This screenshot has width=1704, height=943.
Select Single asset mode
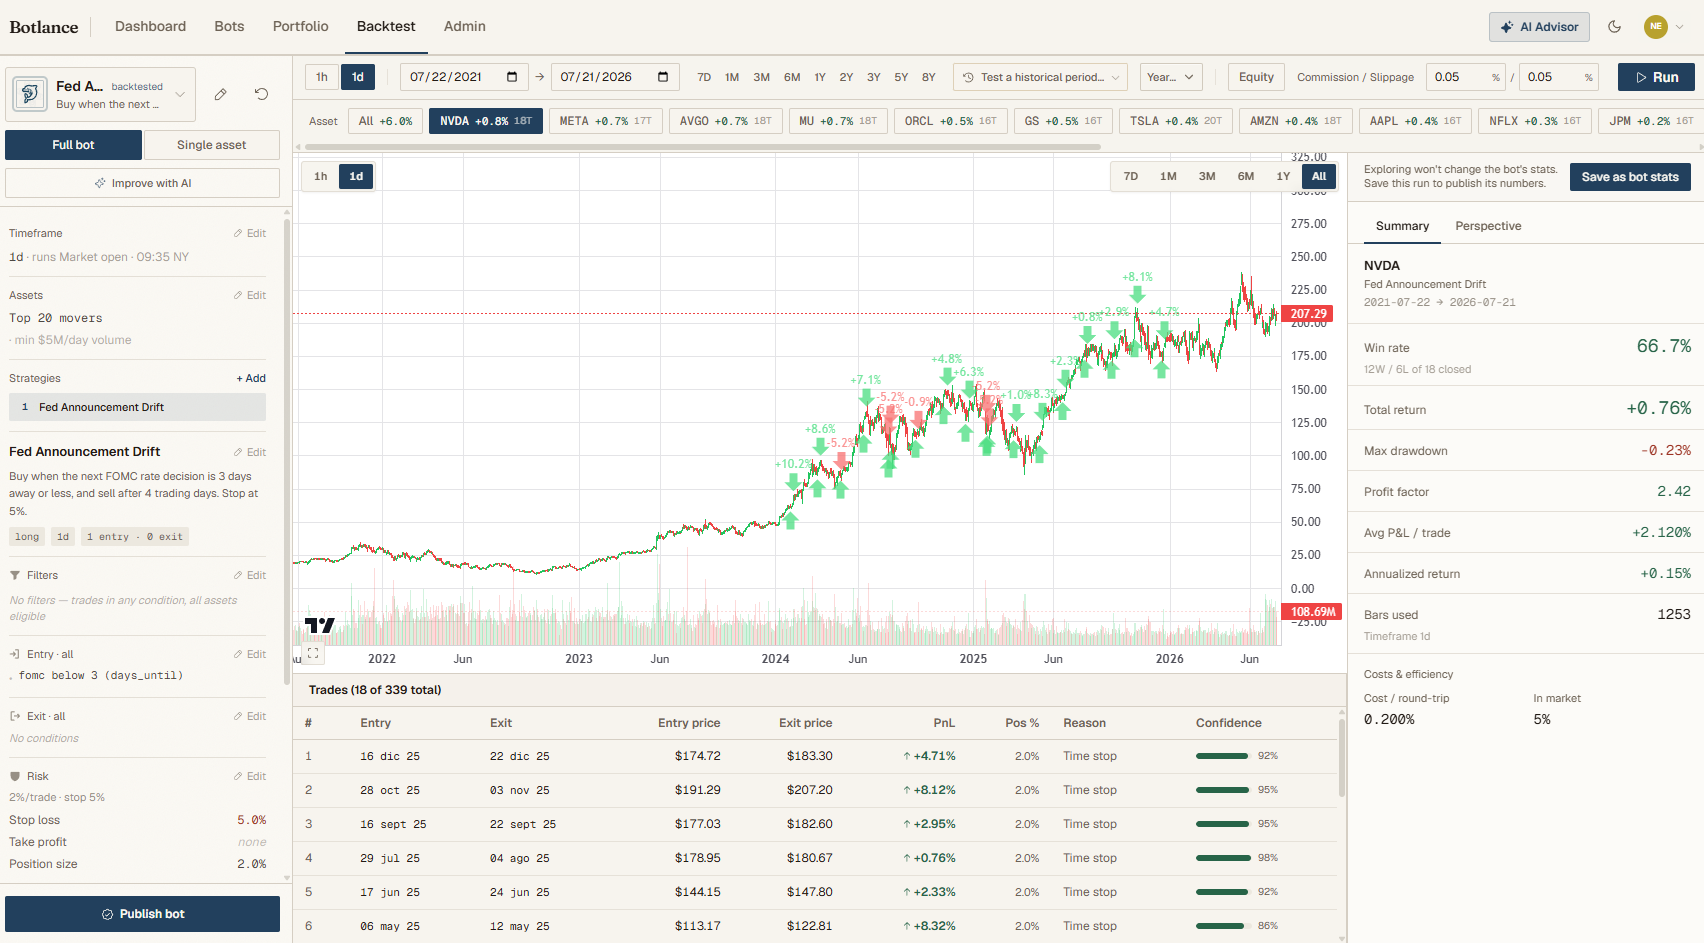pos(211,145)
